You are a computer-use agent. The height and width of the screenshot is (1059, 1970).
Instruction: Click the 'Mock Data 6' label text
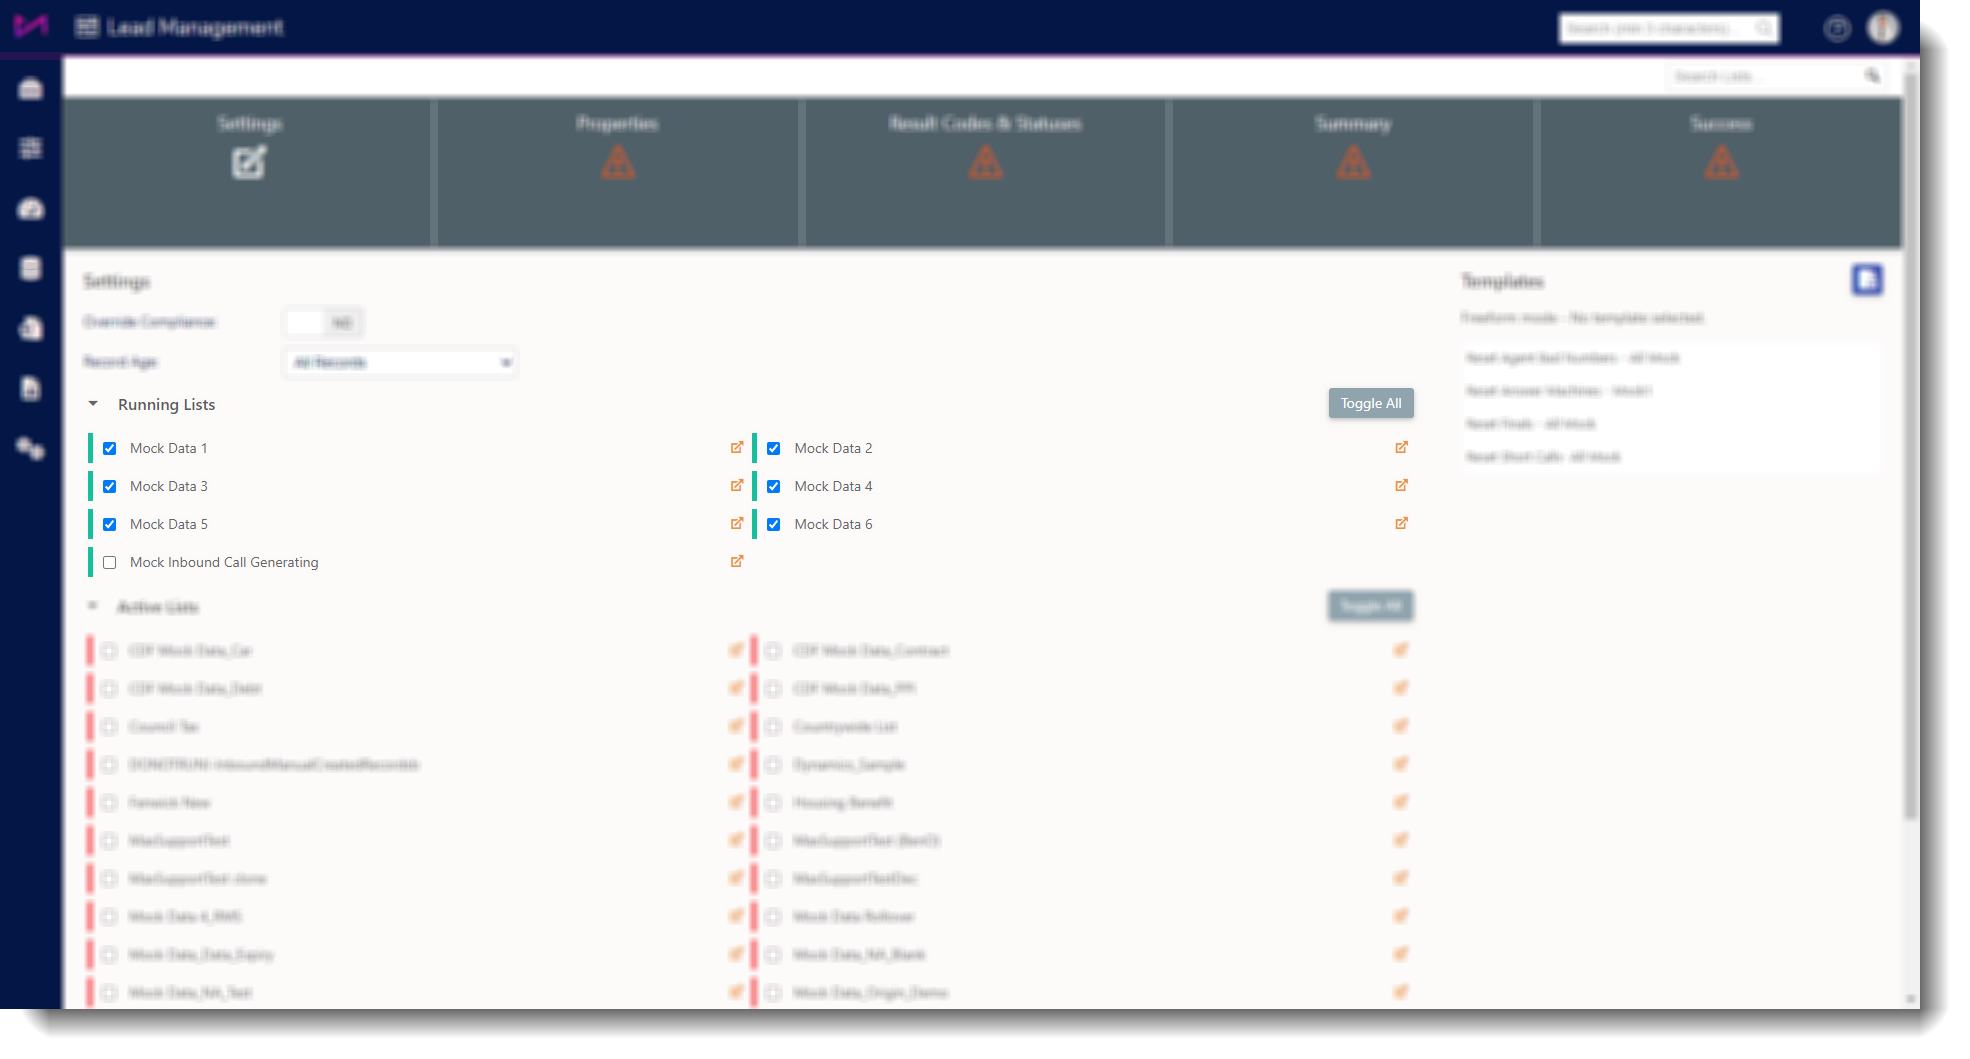coord(833,524)
